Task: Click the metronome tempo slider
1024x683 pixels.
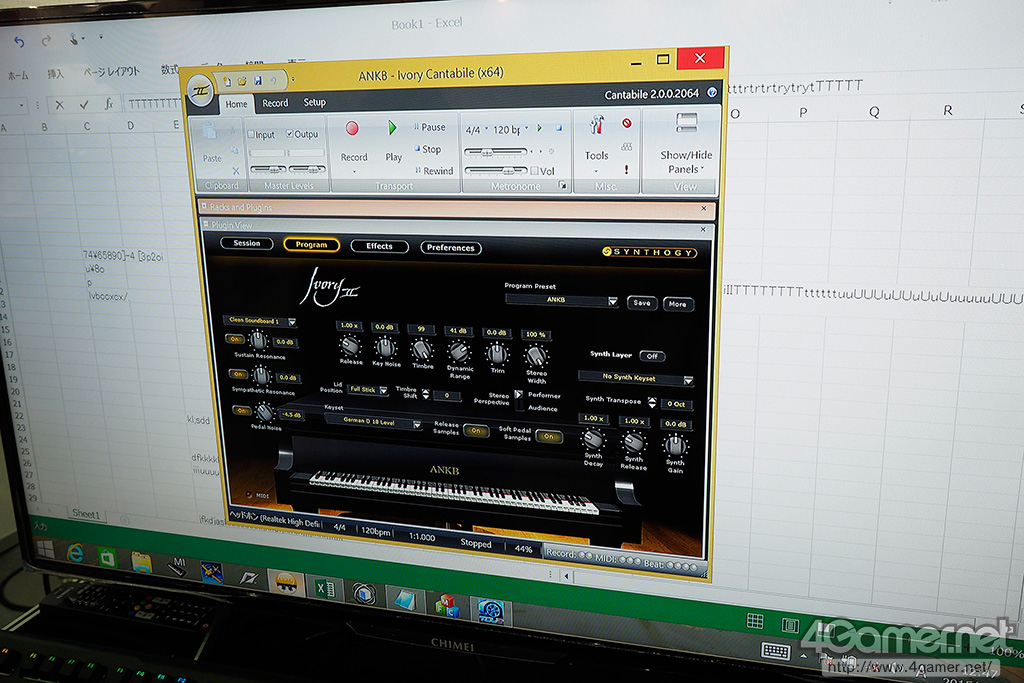Action: 496,151
